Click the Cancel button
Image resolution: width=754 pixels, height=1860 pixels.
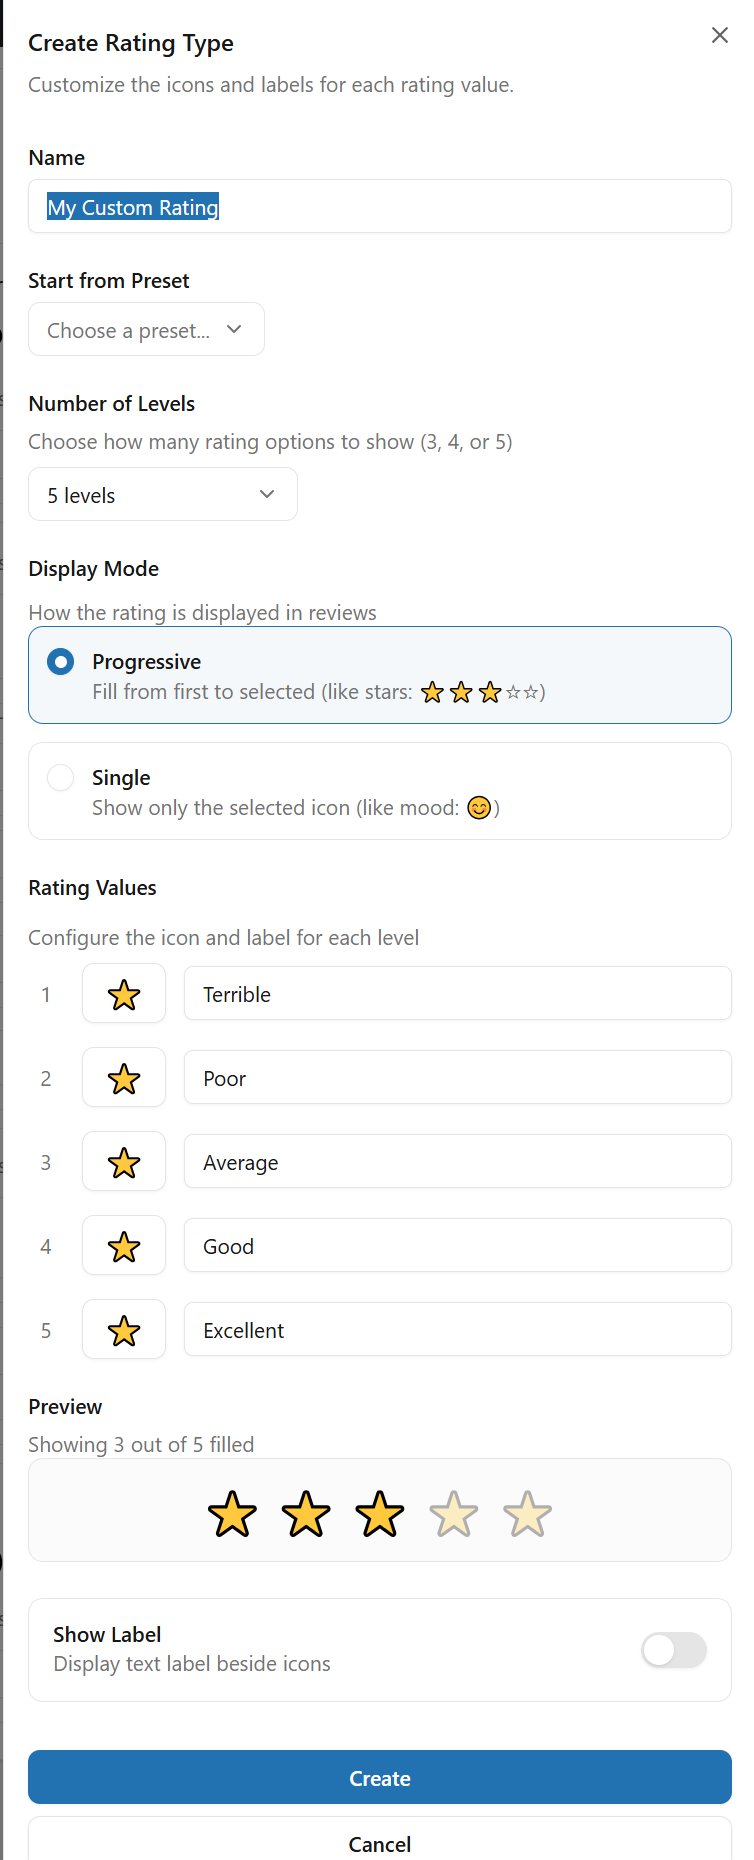[380, 1843]
